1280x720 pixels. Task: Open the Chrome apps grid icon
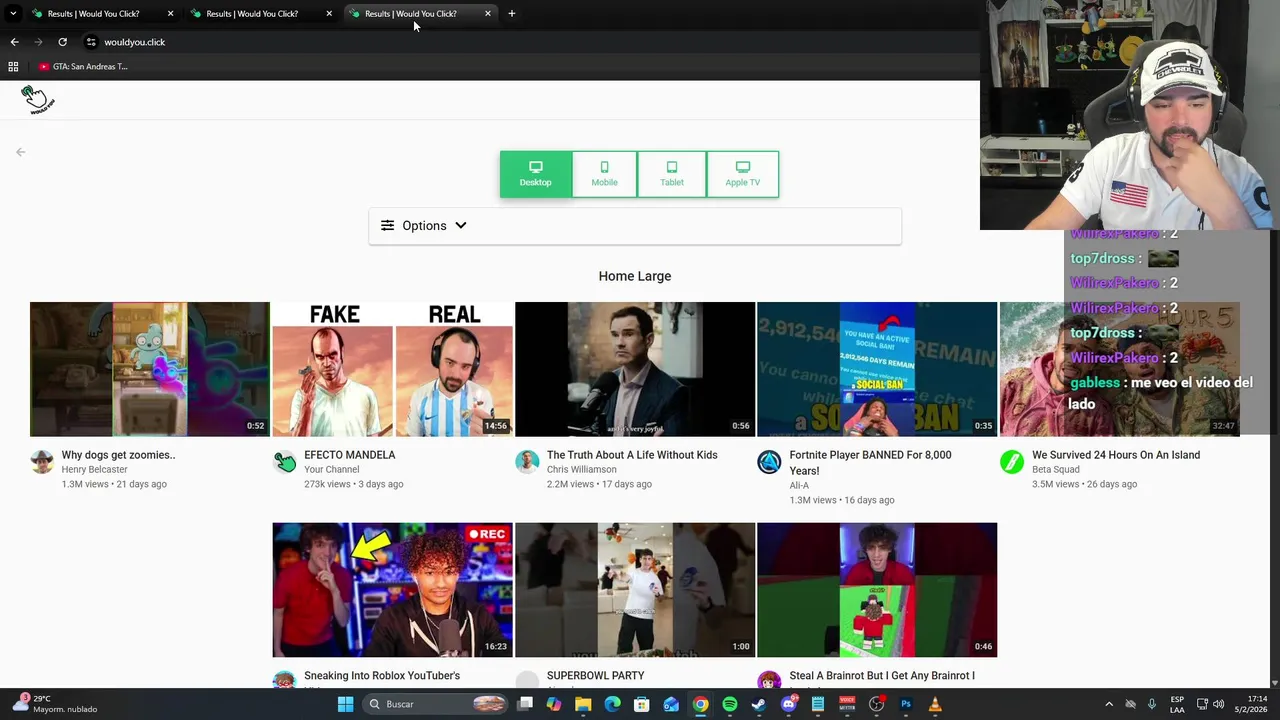[13, 66]
